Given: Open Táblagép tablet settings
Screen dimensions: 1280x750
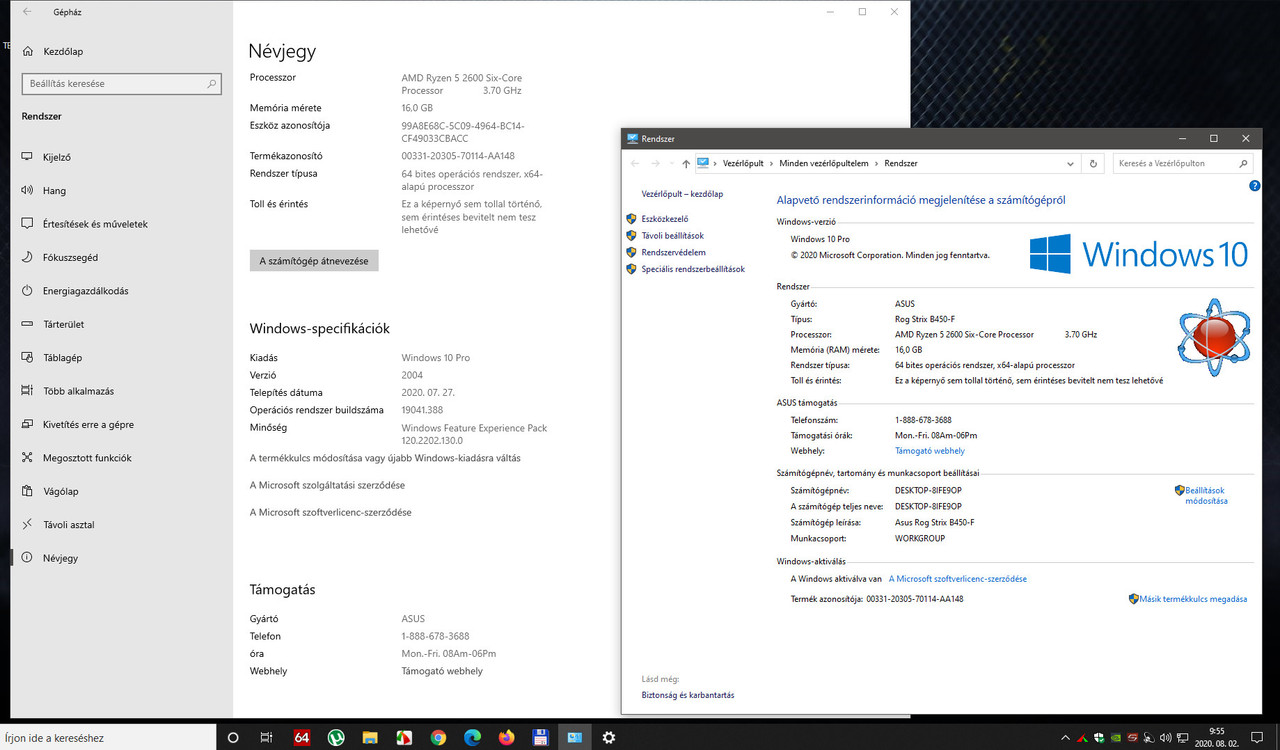Looking at the screenshot, I should coord(62,358).
